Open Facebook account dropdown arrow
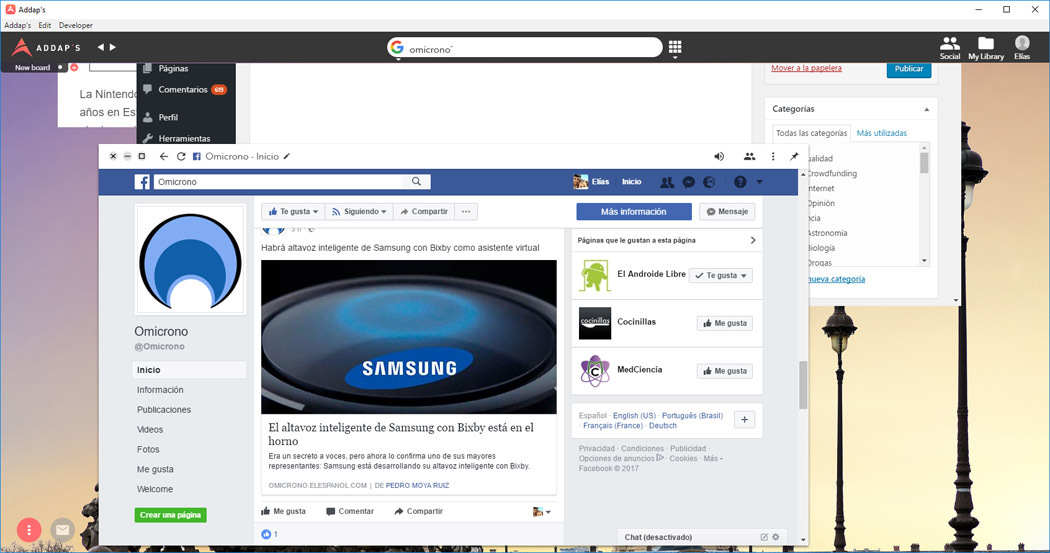 coord(759,182)
